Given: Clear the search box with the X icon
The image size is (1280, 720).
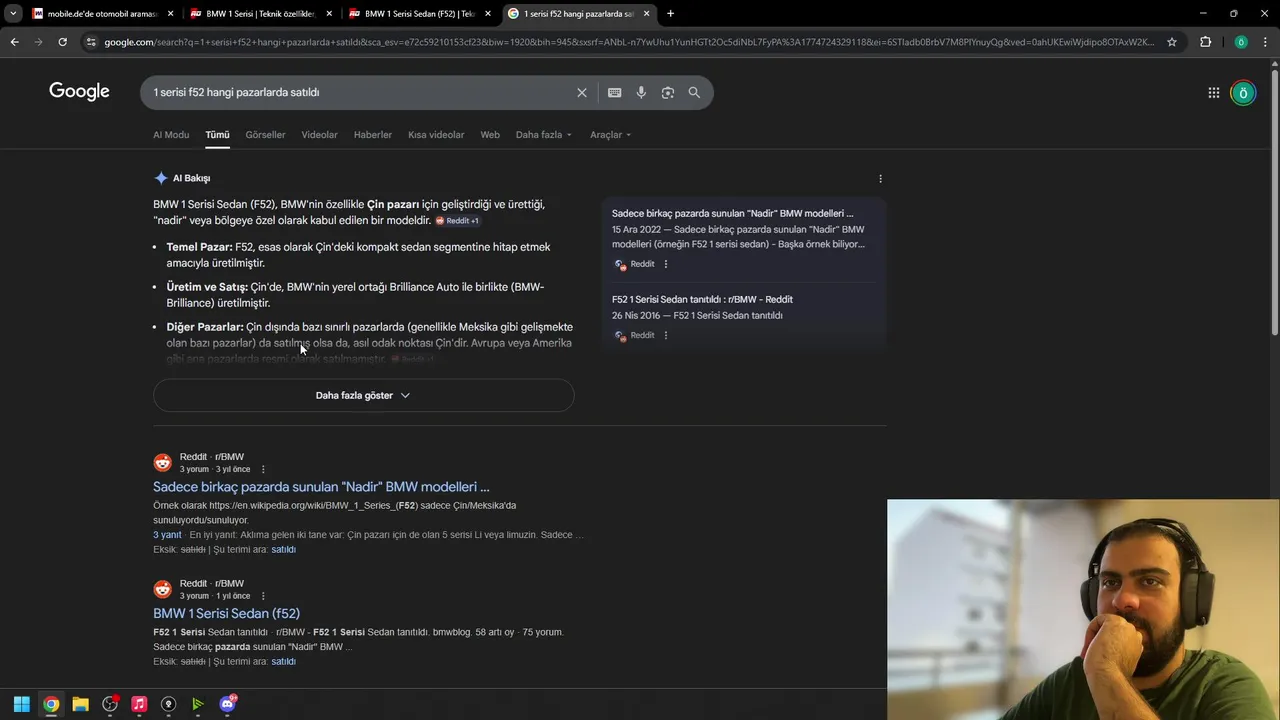Looking at the screenshot, I should tap(582, 92).
